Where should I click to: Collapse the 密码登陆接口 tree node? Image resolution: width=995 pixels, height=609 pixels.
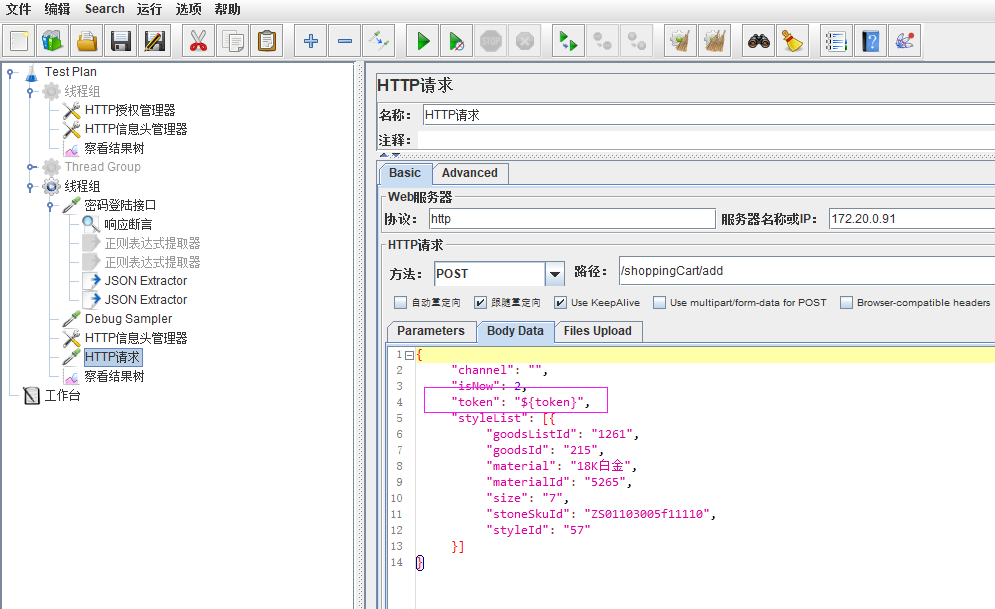pyautogui.click(x=50, y=205)
